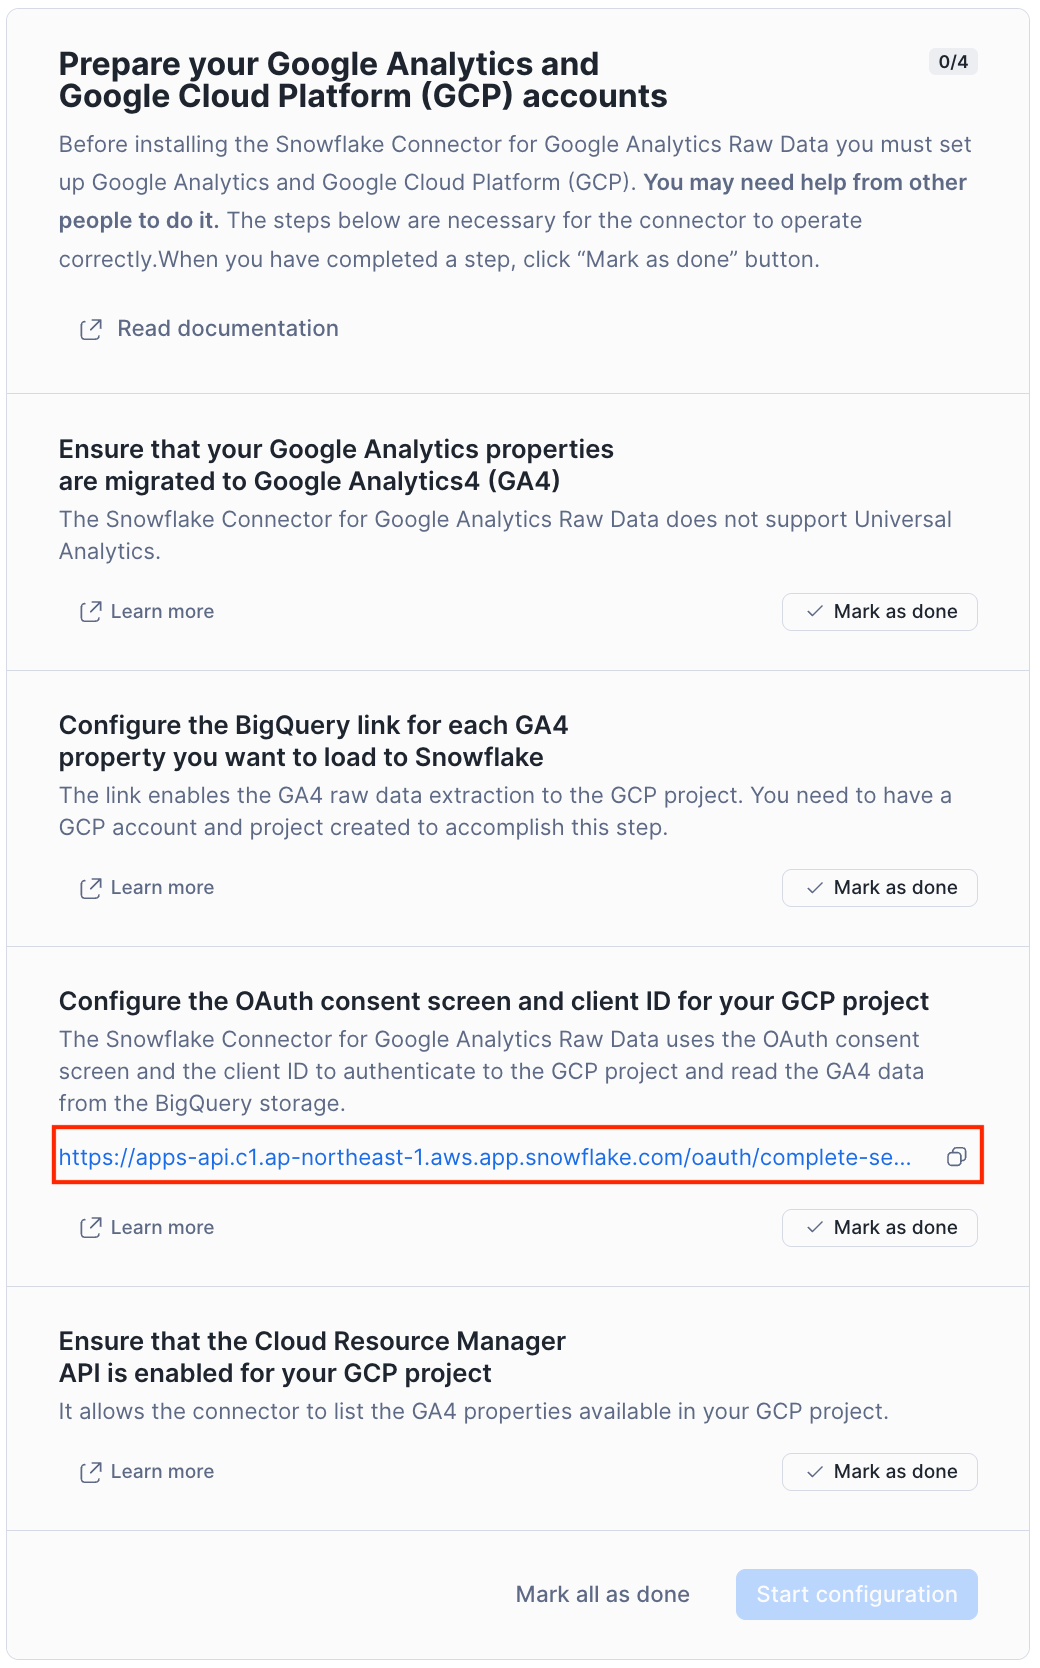
Task: Click the 0/4 progress badge
Action: click(x=954, y=62)
